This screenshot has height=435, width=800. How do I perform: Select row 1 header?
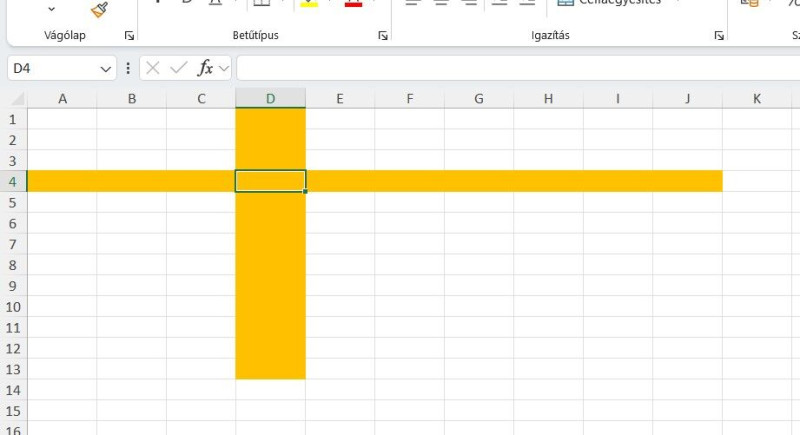13,119
